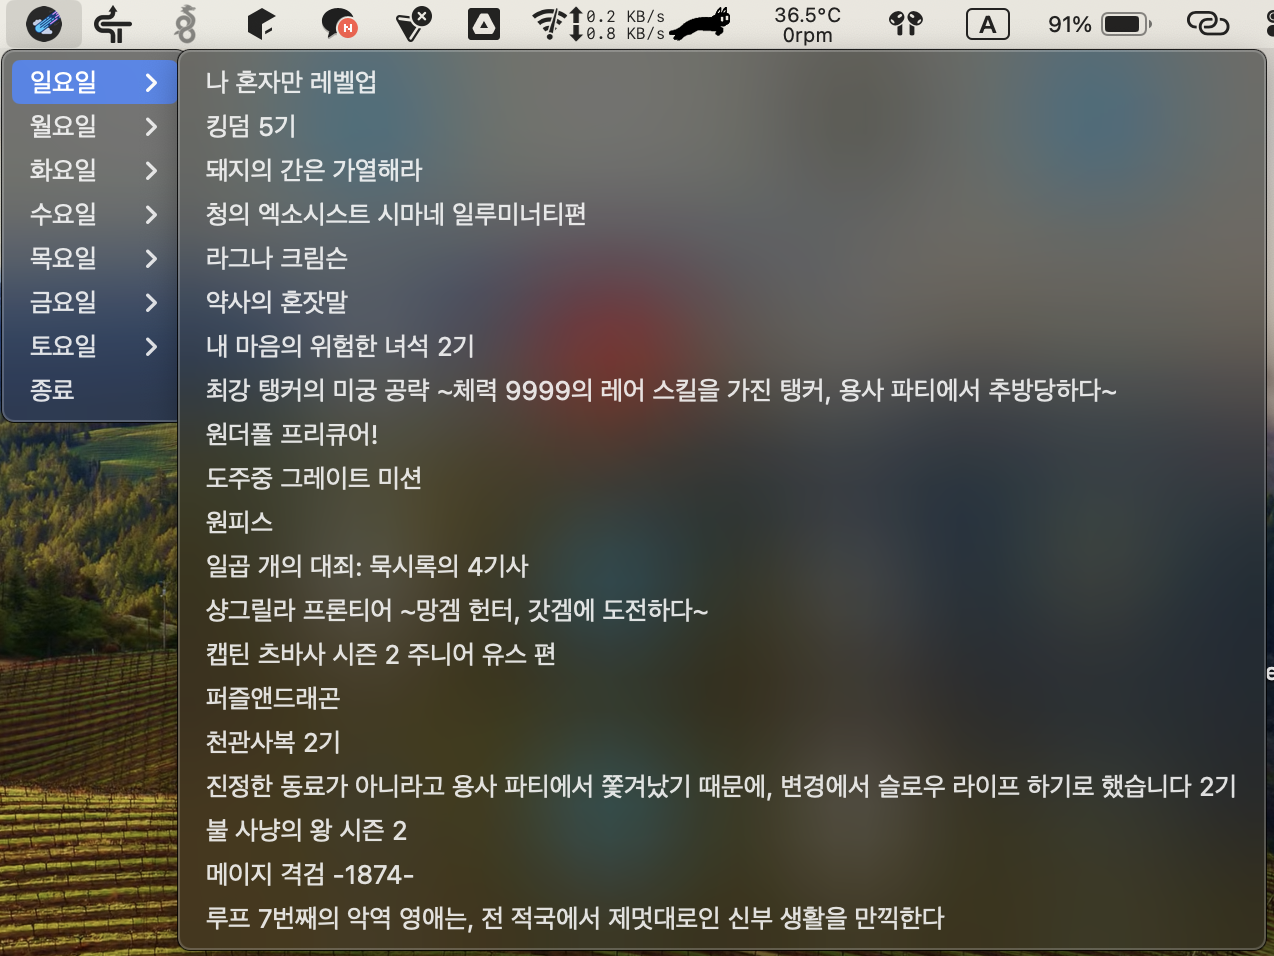Select 화요일 in the day menu

point(94,170)
